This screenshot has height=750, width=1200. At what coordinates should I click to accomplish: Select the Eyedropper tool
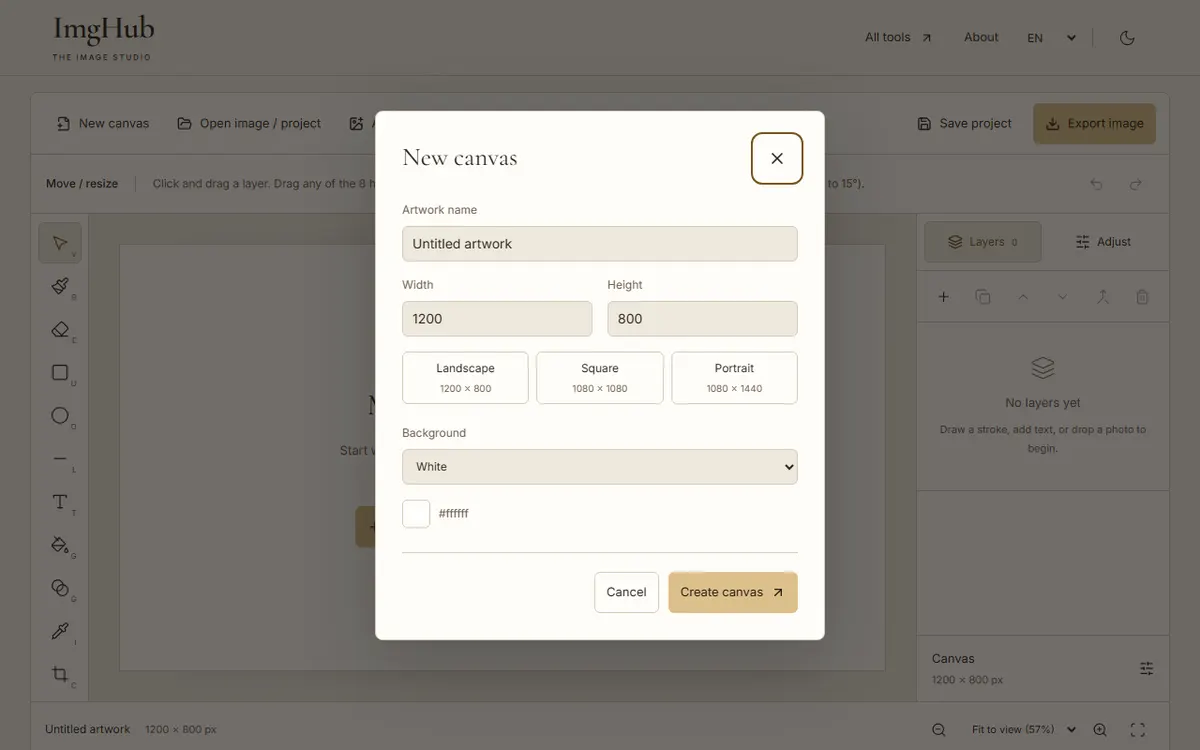click(60, 630)
